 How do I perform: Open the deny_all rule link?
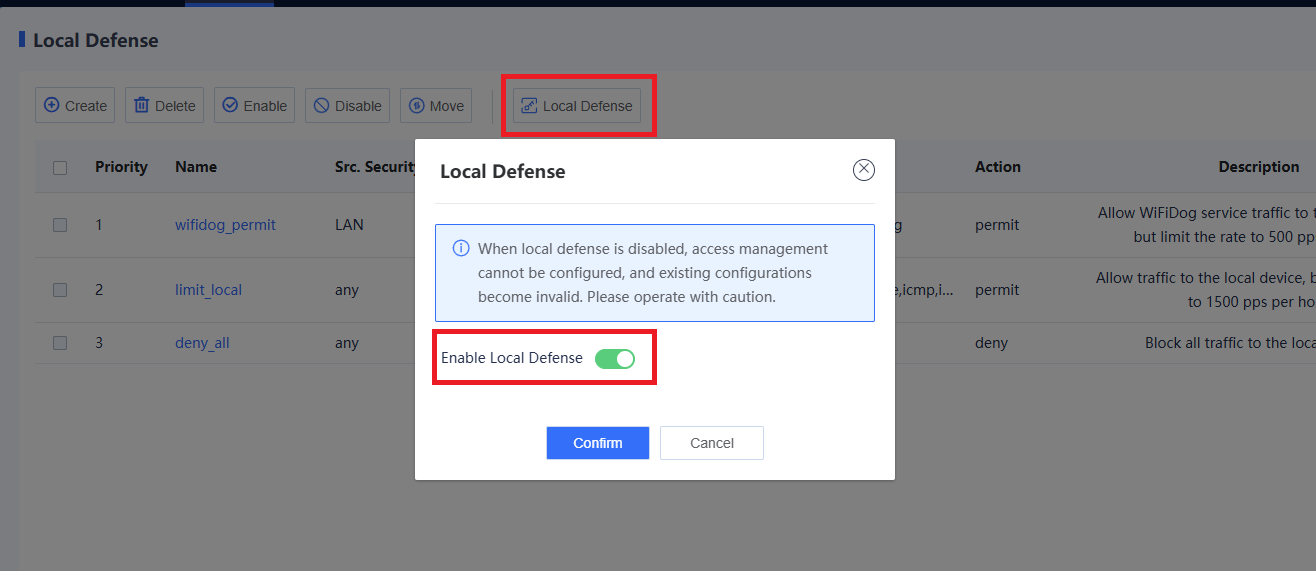202,343
